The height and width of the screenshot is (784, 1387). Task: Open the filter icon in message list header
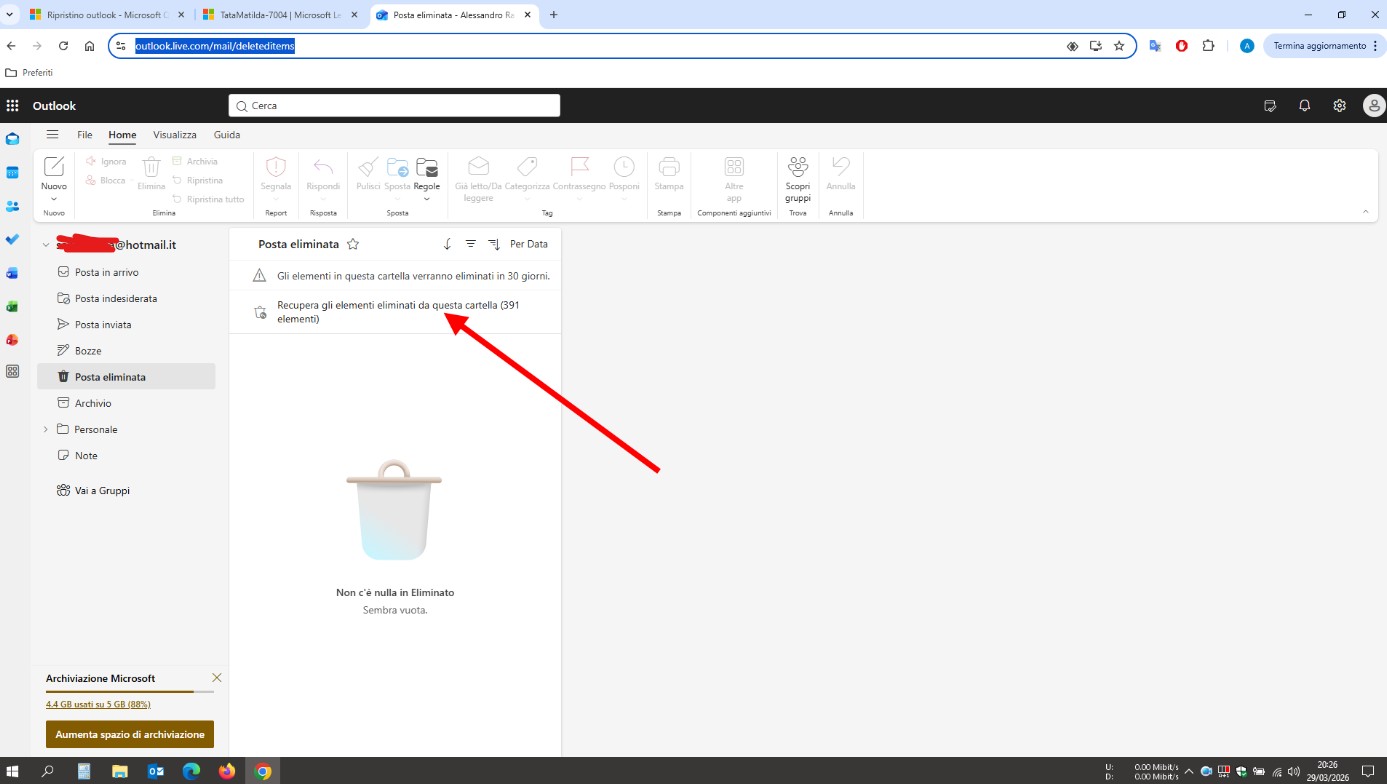coord(471,244)
